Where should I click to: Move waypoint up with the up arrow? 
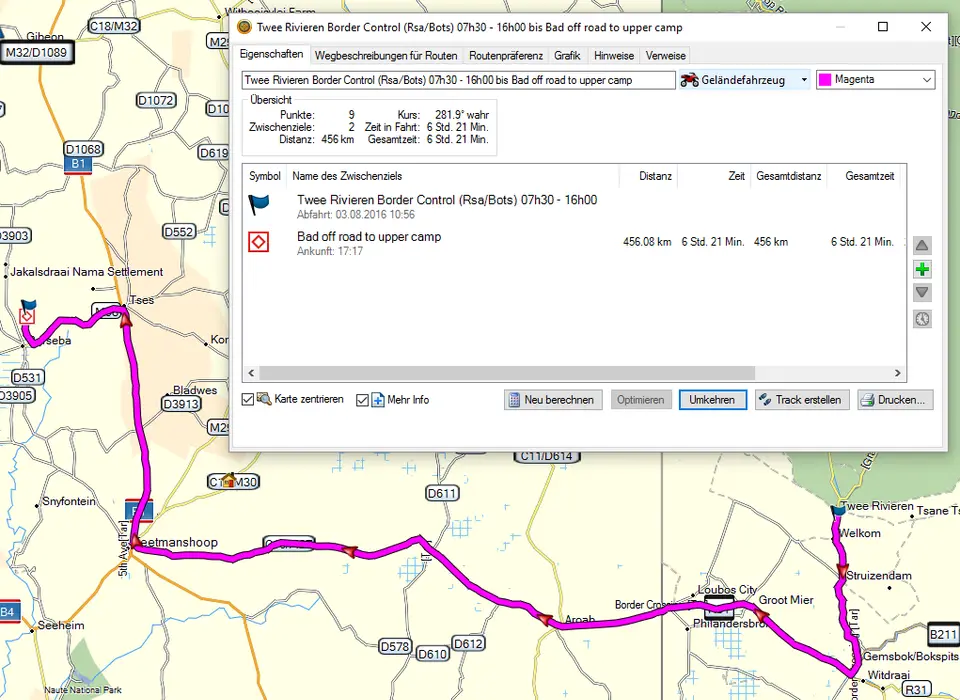pos(923,246)
